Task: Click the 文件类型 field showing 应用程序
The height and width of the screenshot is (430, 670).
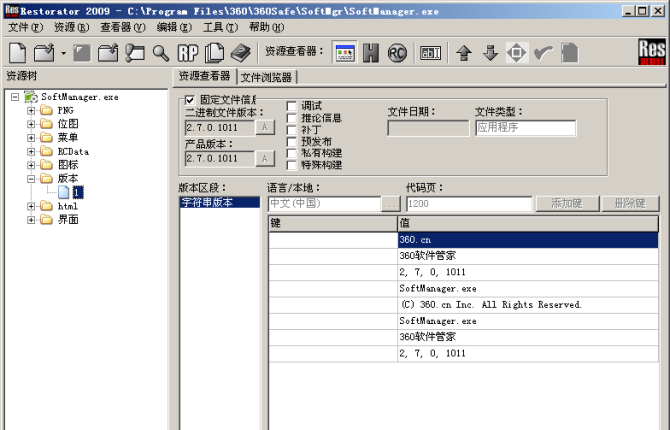Action: pyautogui.click(x=526, y=128)
